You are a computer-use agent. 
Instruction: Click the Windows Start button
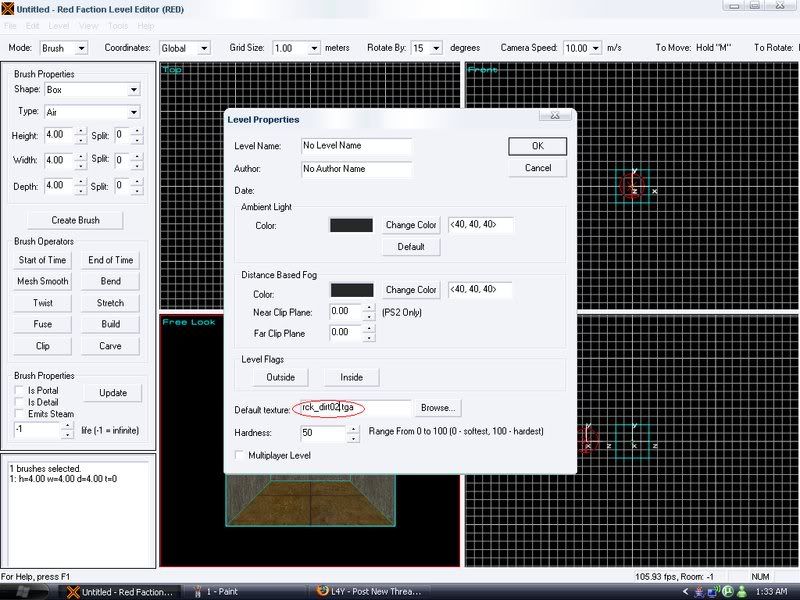click(x=23, y=592)
